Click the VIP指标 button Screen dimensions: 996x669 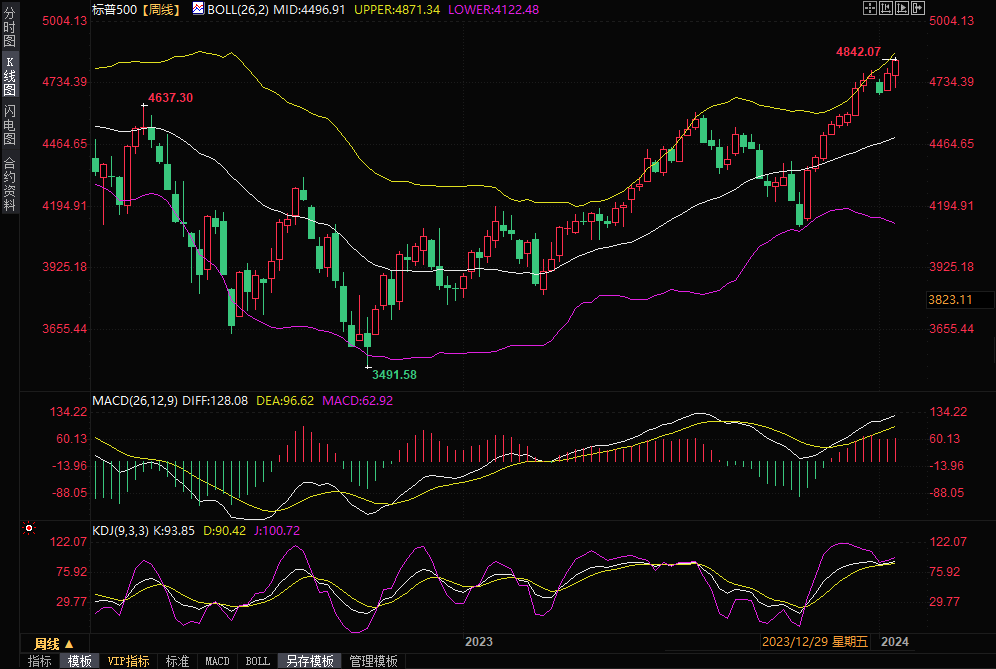pyautogui.click(x=129, y=661)
